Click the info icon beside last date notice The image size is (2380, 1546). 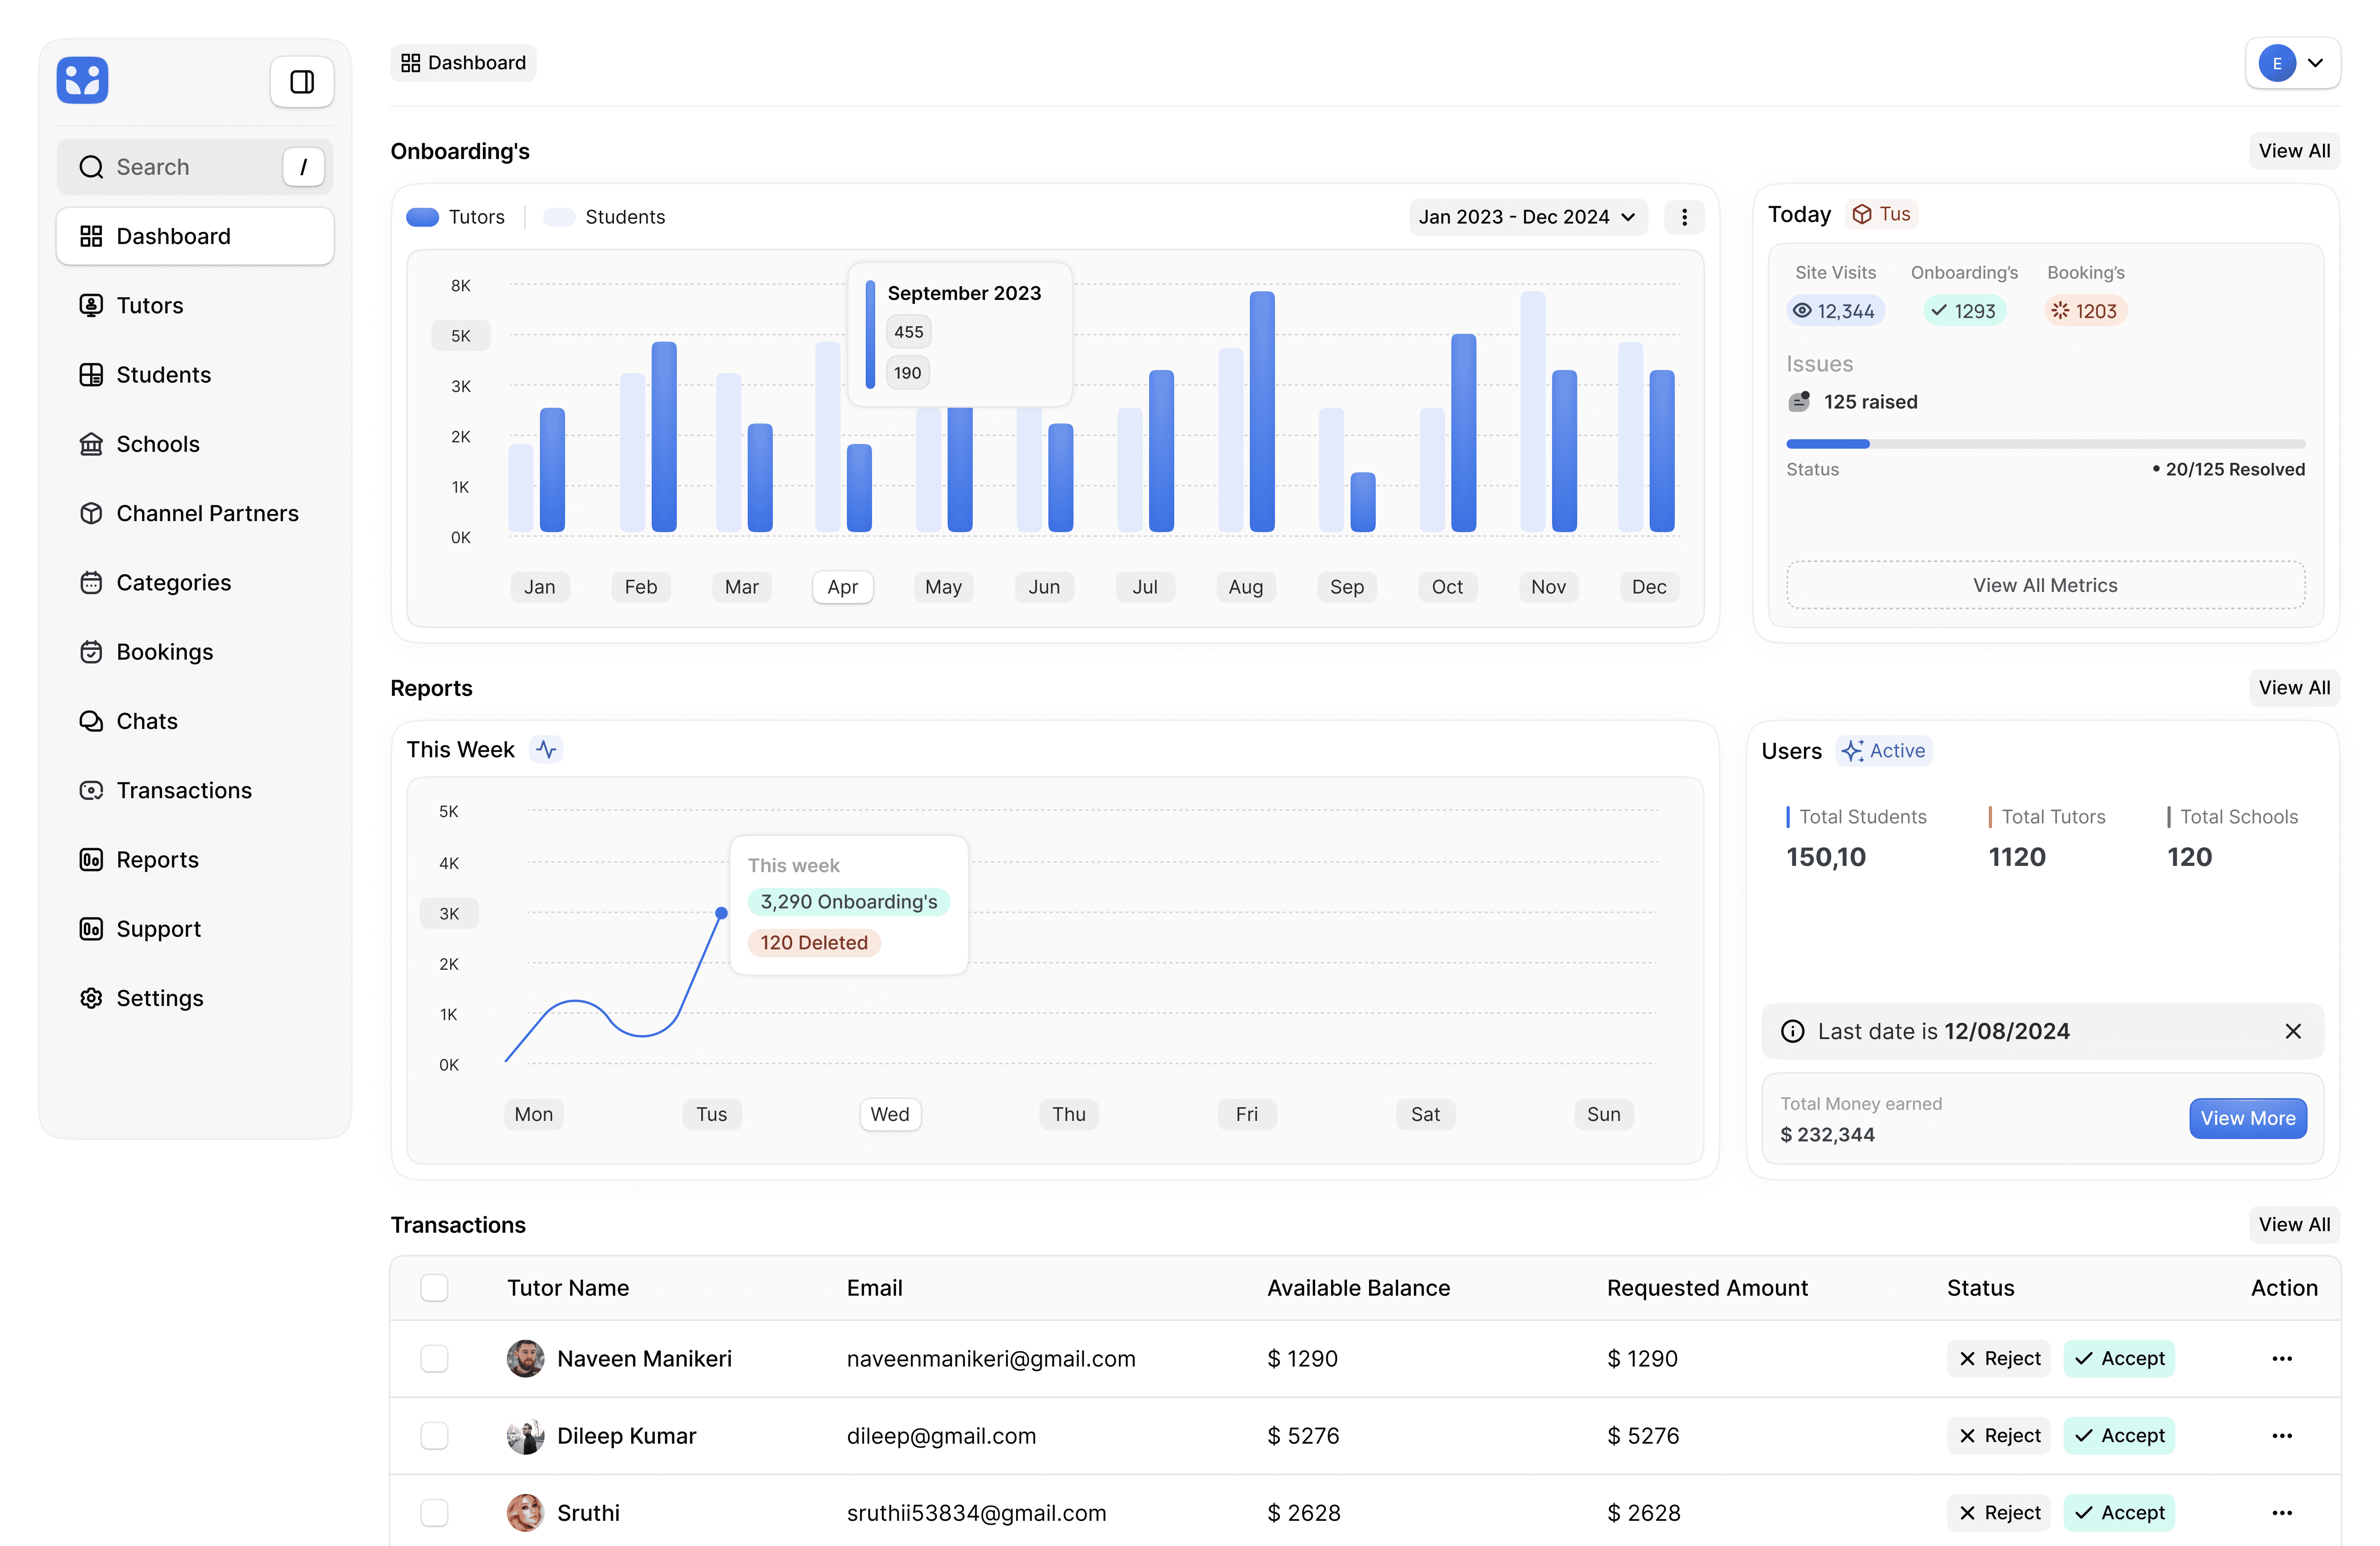pos(1793,1031)
